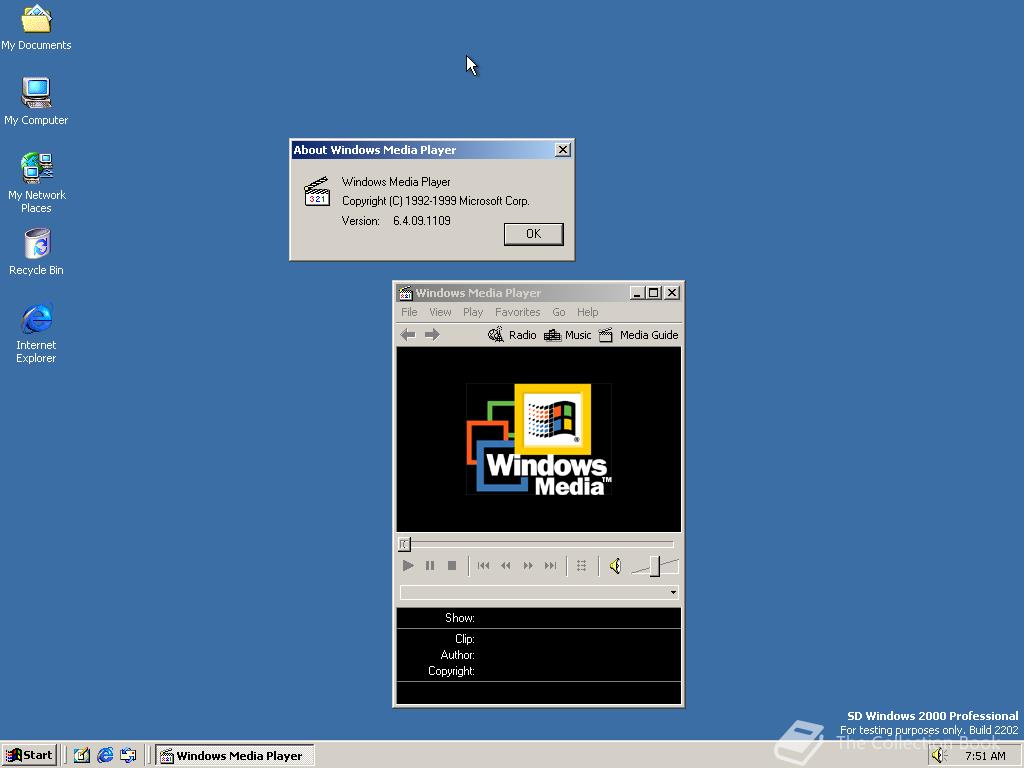Click the 7:51 AM tray clock
The height and width of the screenshot is (768, 1024).
[985, 756]
